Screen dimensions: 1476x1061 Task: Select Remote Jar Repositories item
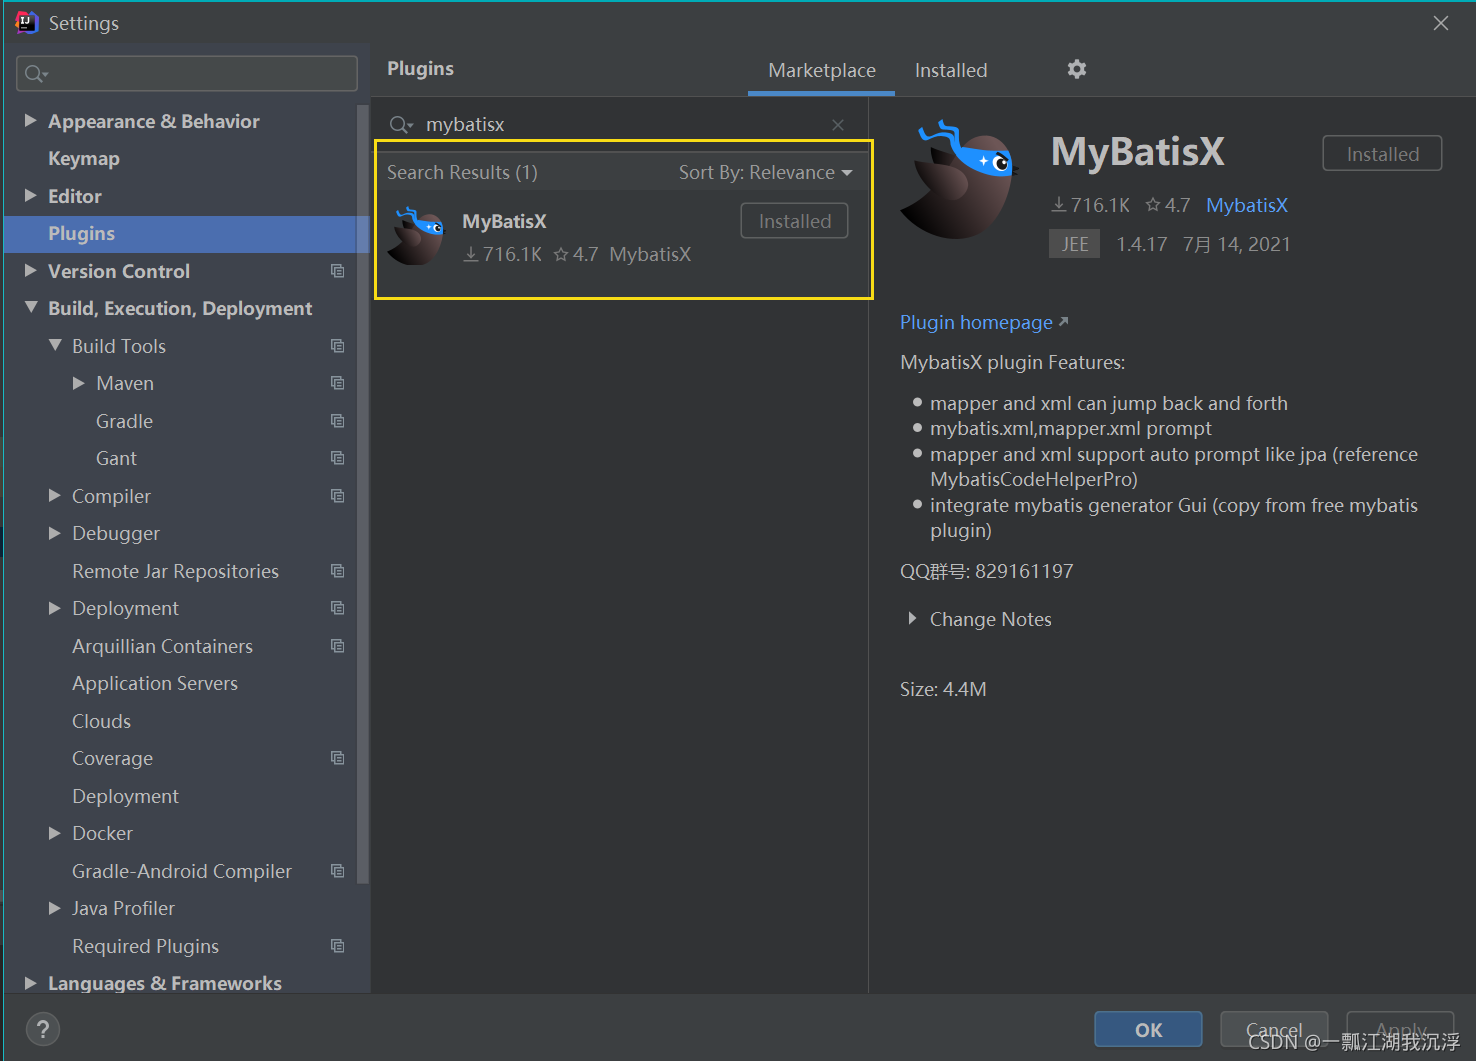pos(175,571)
